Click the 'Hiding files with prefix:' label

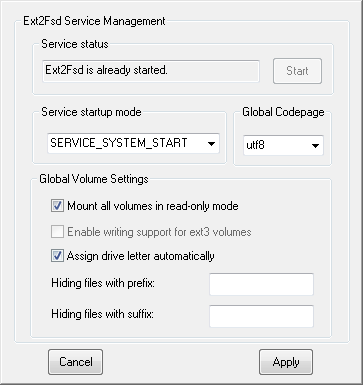[103, 283]
